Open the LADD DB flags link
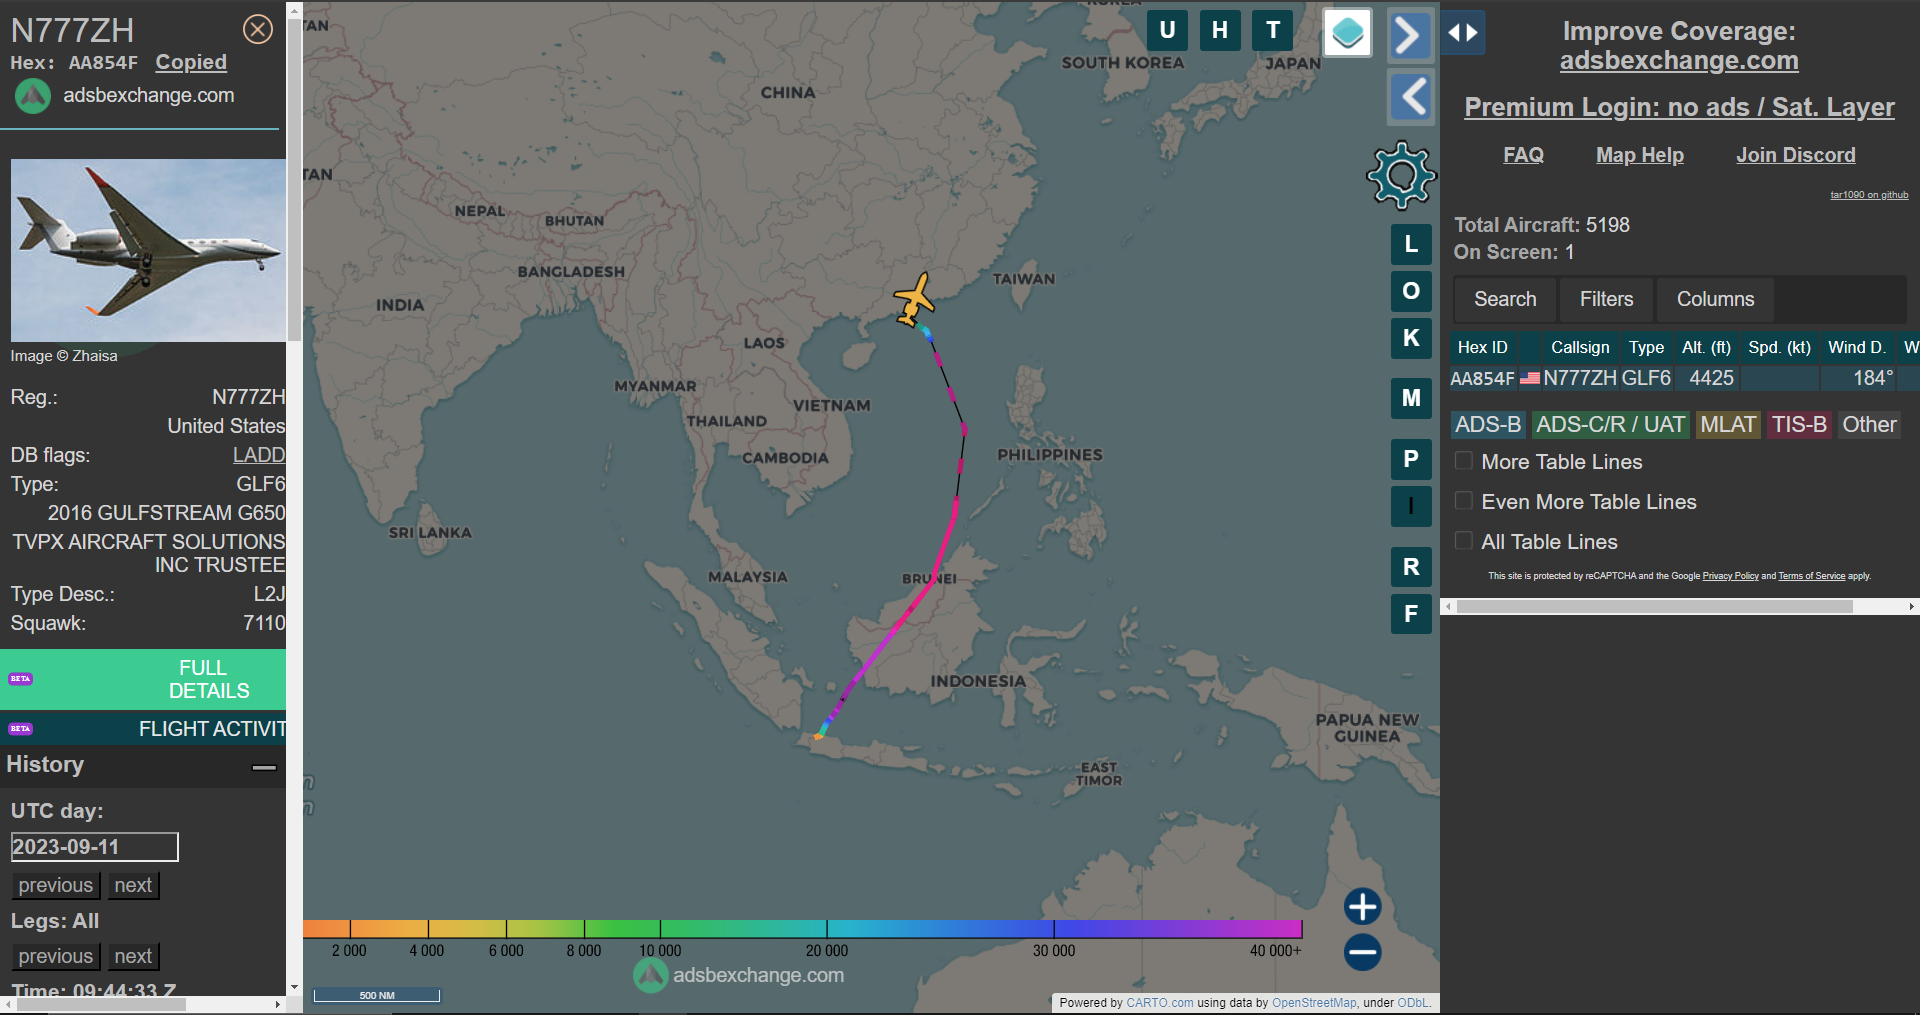This screenshot has width=1920, height=1015. (259, 455)
